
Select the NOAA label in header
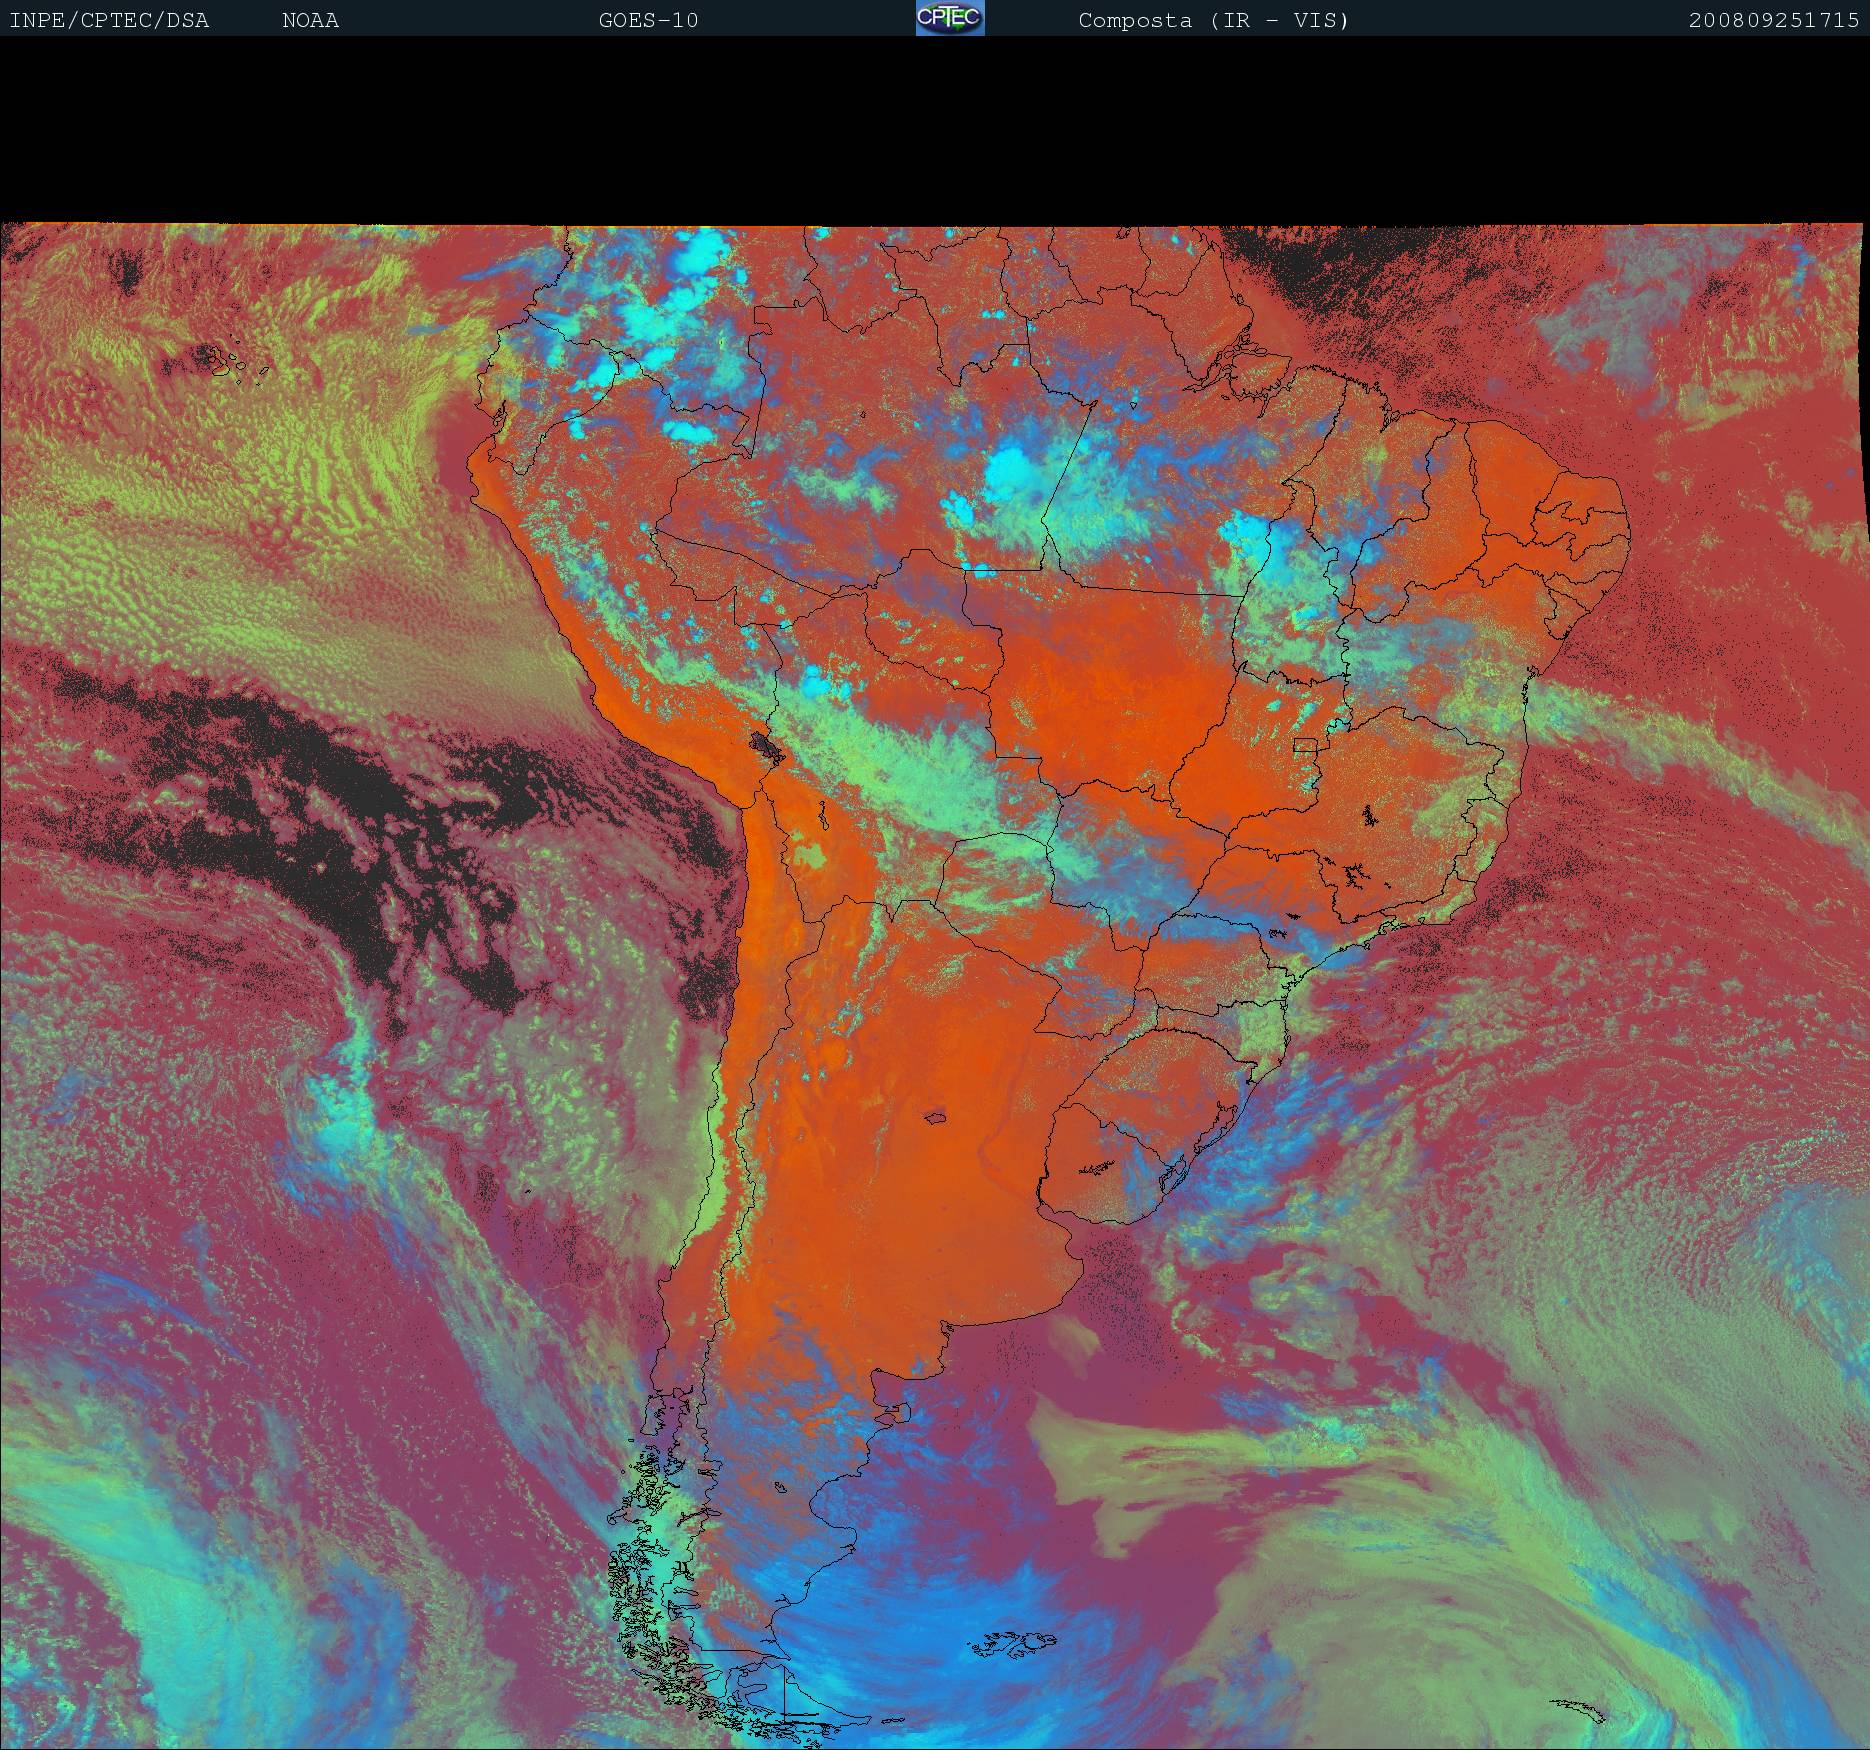click(310, 20)
